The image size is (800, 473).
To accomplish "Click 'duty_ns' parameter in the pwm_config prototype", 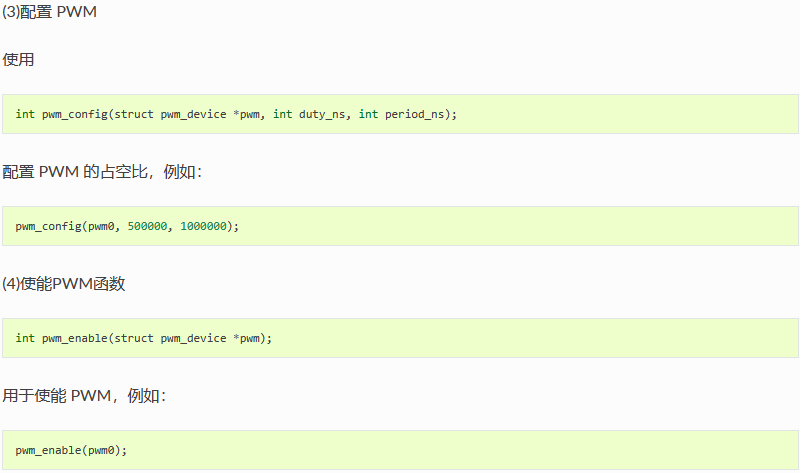I will coord(322,114).
